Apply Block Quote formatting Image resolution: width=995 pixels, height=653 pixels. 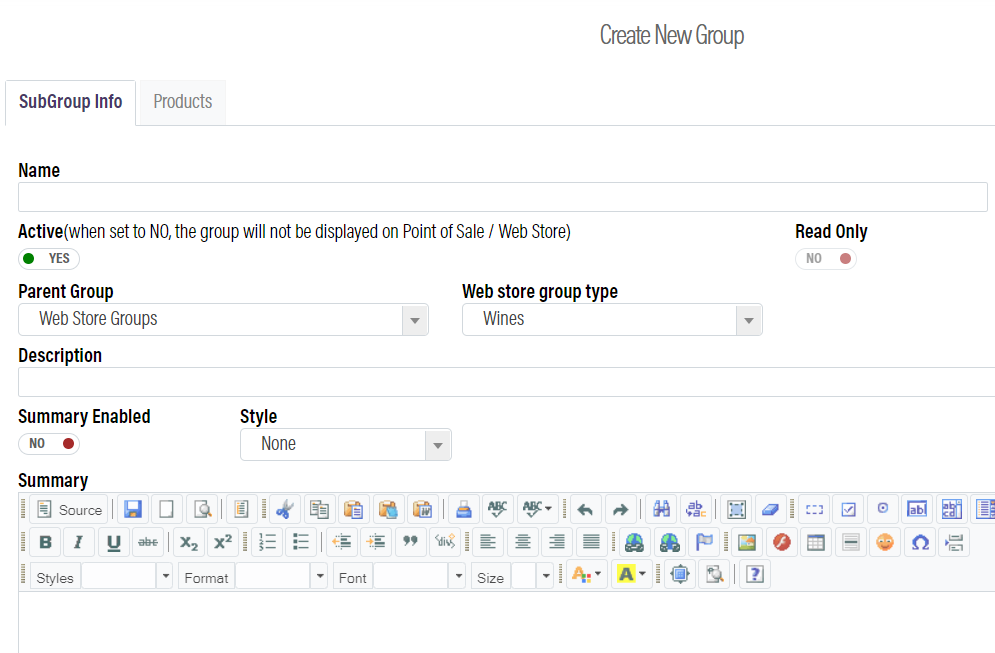tap(411, 543)
